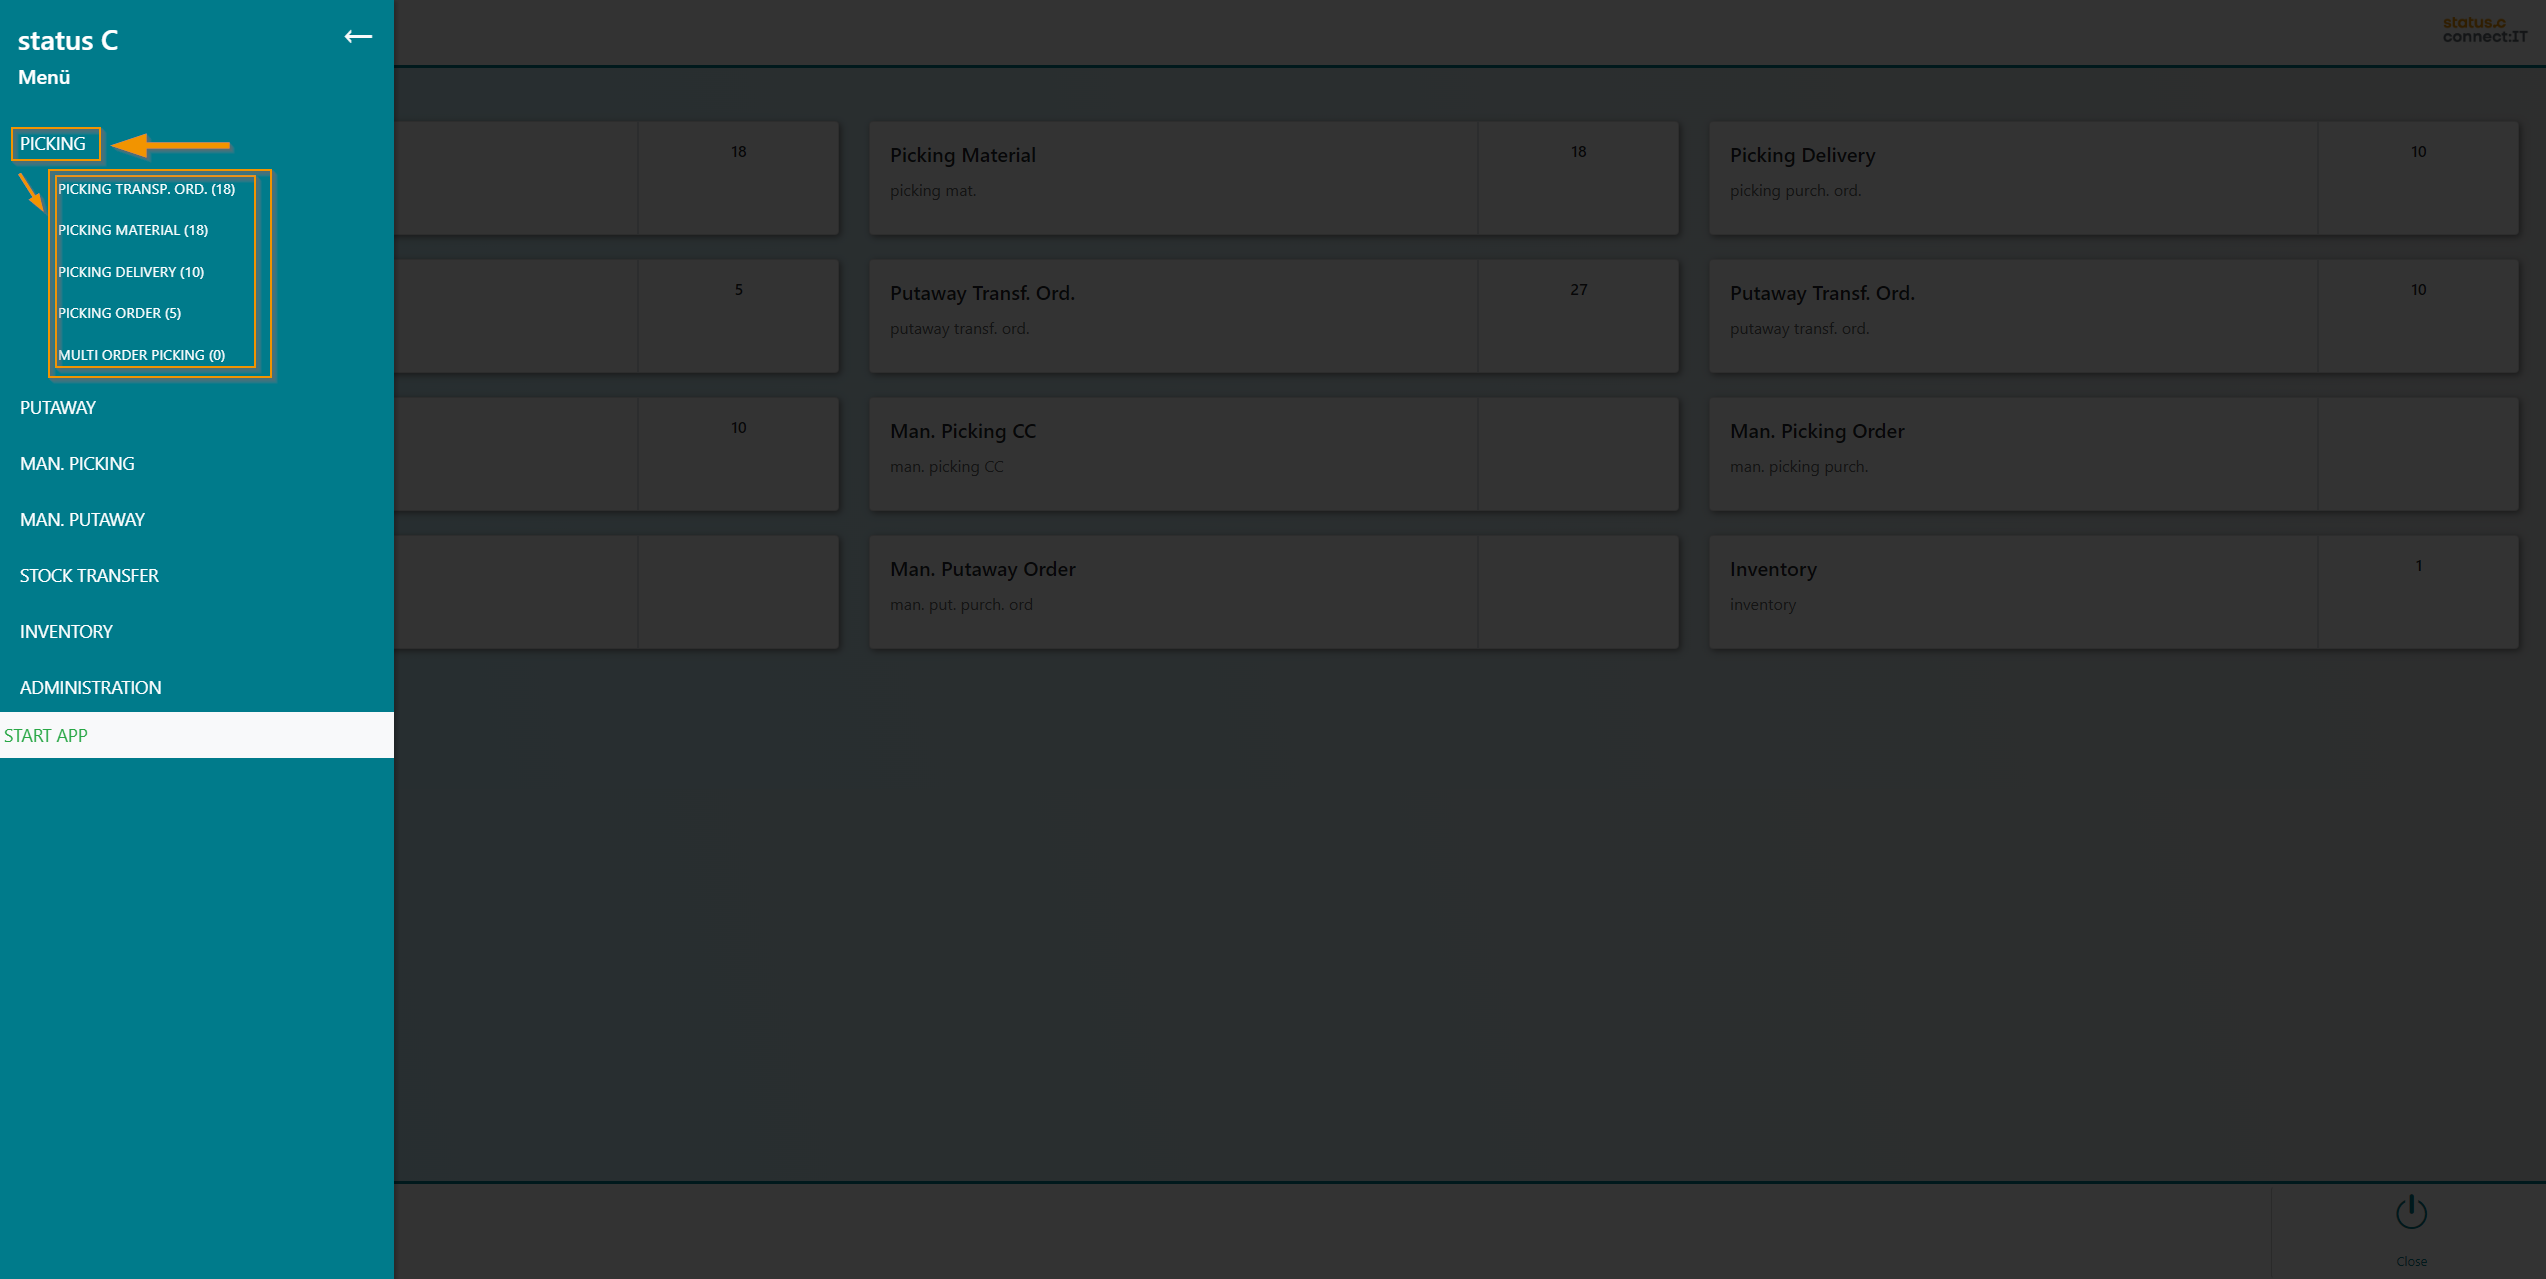2546x1279 pixels.
Task: Select PICKING TRANSP. ORD. (18) submenu item
Action: [146, 189]
